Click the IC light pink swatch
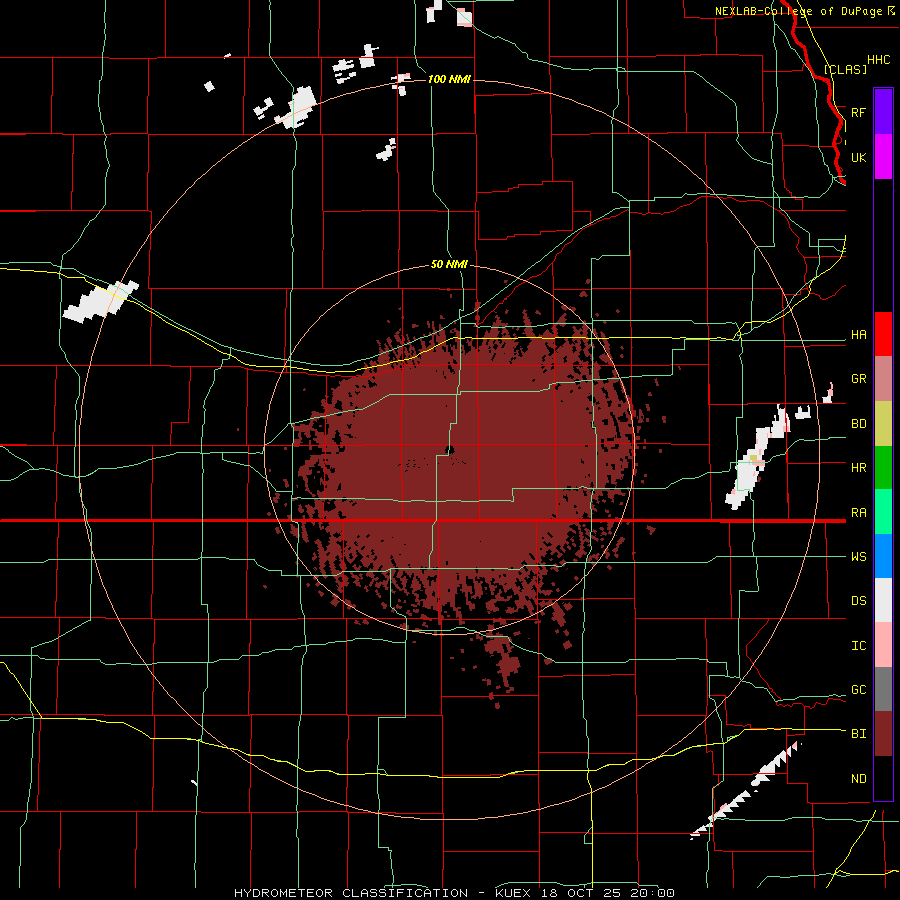This screenshot has height=900, width=900. click(883, 645)
